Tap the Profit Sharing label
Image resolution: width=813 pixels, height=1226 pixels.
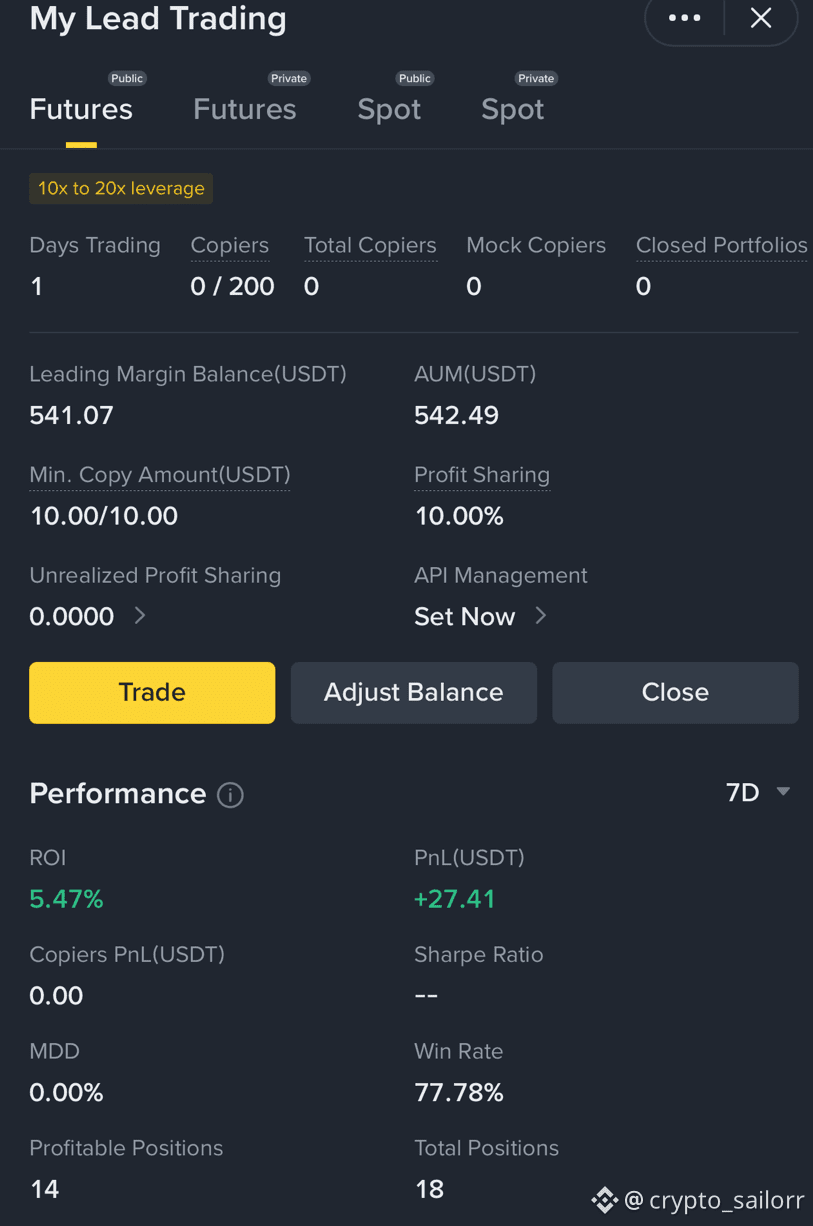pos(482,475)
